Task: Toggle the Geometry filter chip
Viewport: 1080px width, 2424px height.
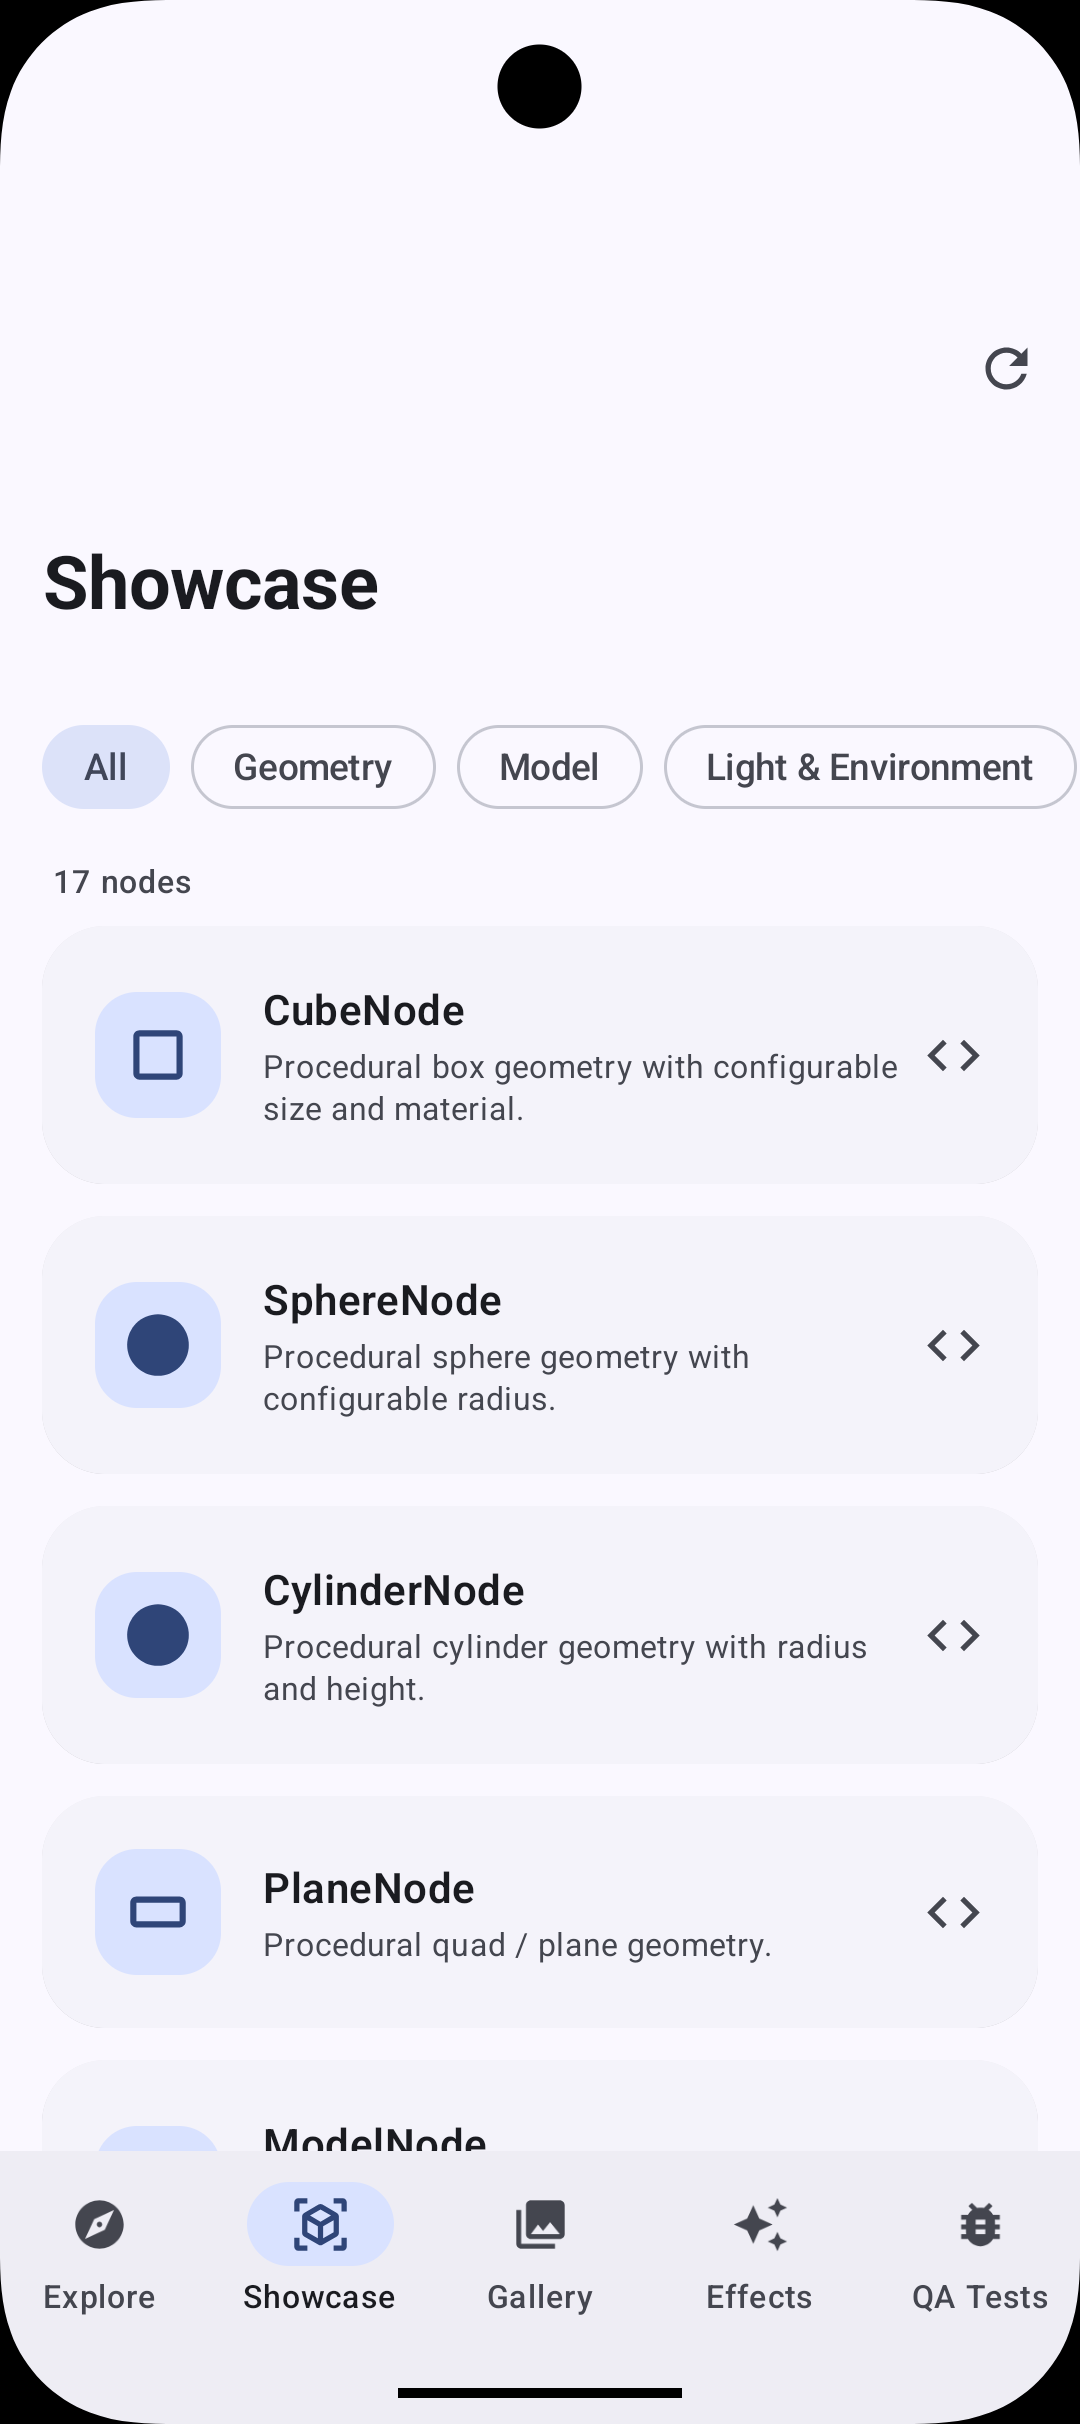Action: [313, 767]
